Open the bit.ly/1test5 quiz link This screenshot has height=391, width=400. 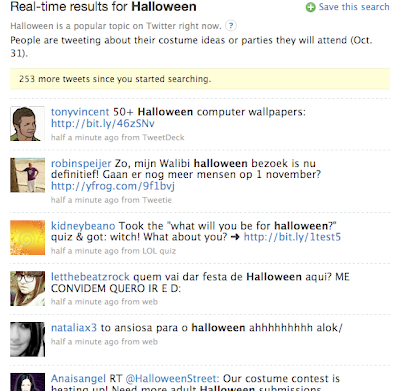[x=292, y=237]
